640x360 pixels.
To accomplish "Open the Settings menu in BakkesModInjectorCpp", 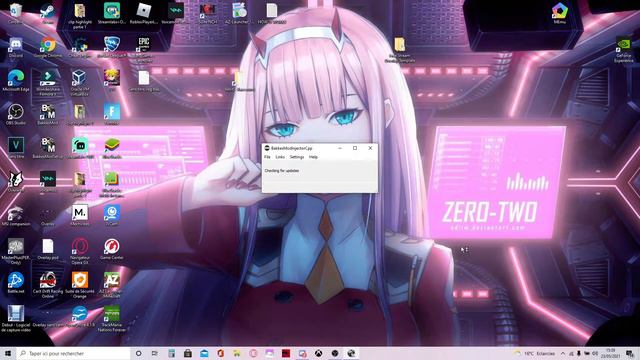I will tap(297, 157).
